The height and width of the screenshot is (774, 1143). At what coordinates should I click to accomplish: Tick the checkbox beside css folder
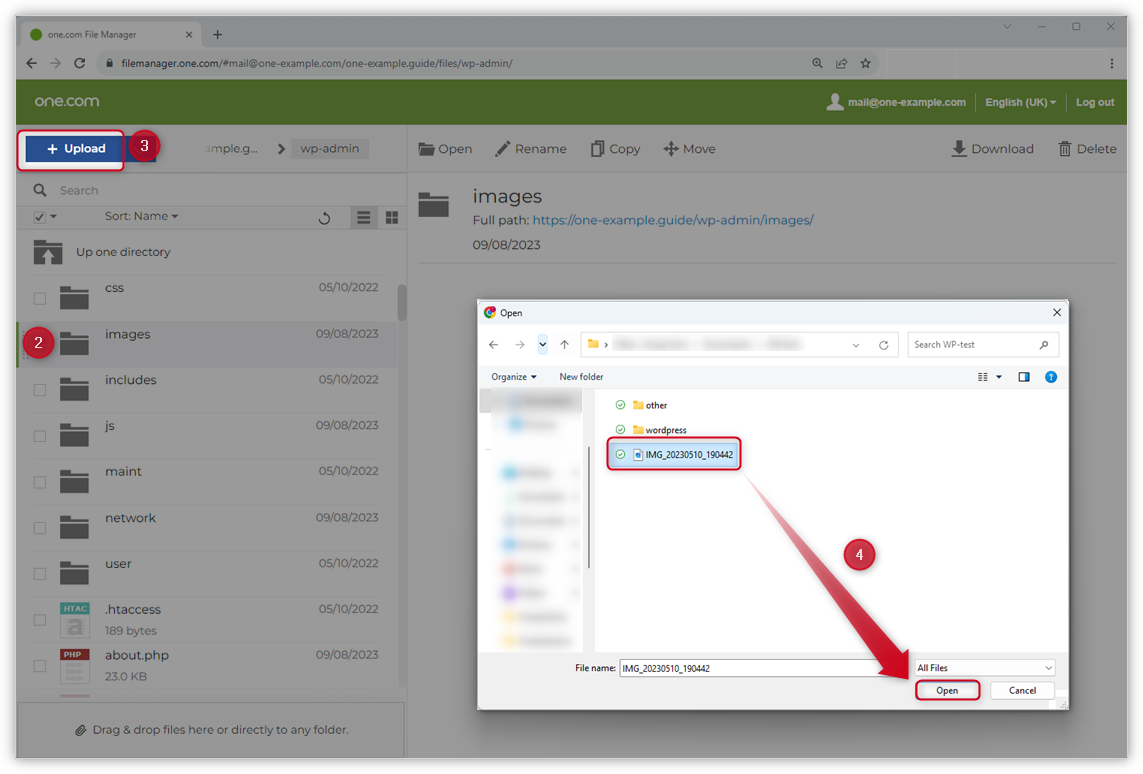point(40,298)
